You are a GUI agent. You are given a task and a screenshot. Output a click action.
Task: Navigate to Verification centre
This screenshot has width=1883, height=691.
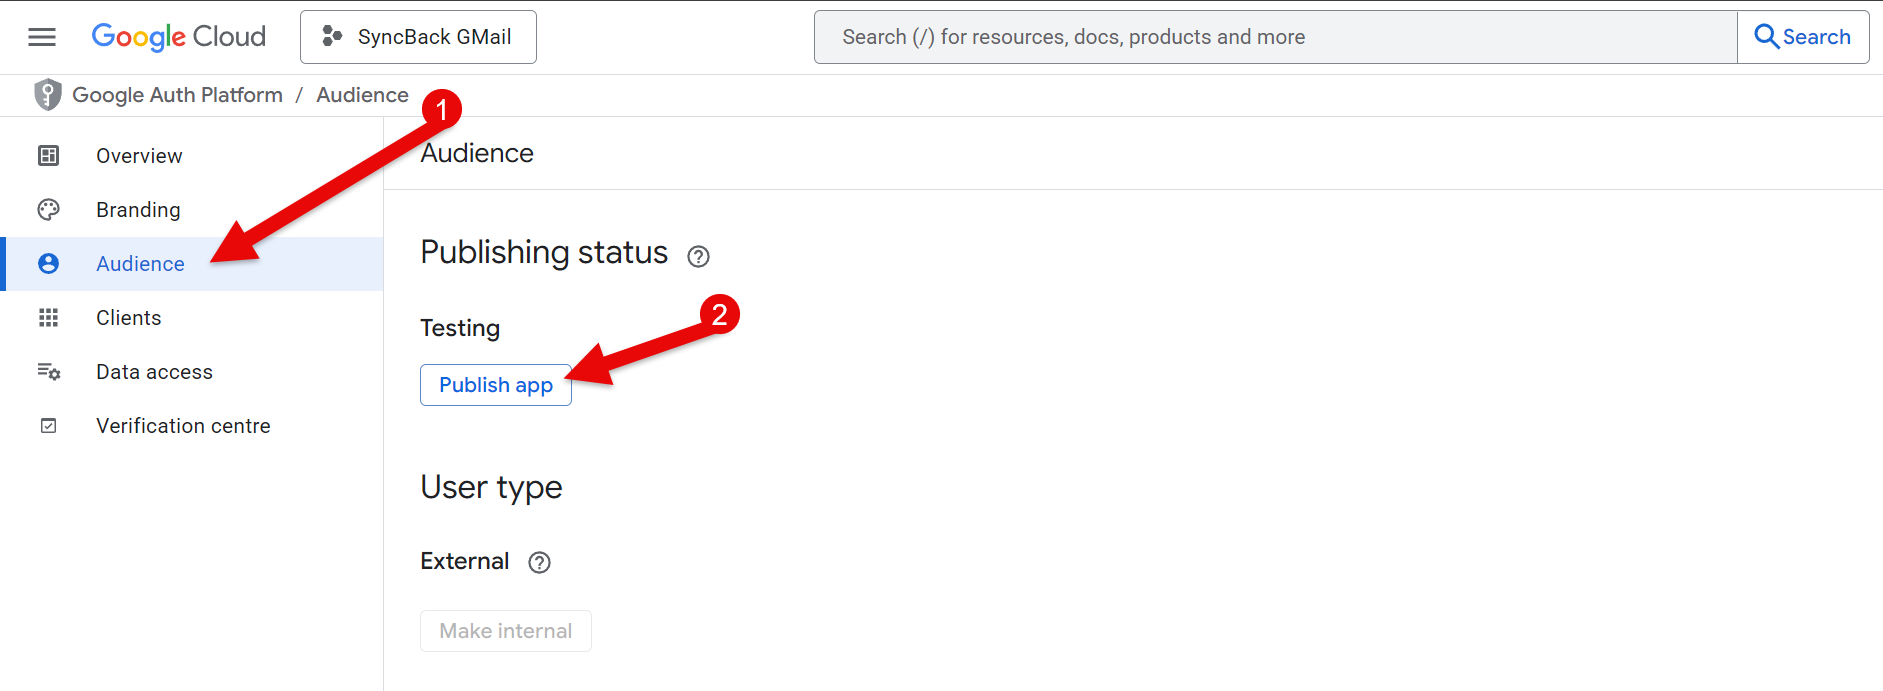click(183, 426)
